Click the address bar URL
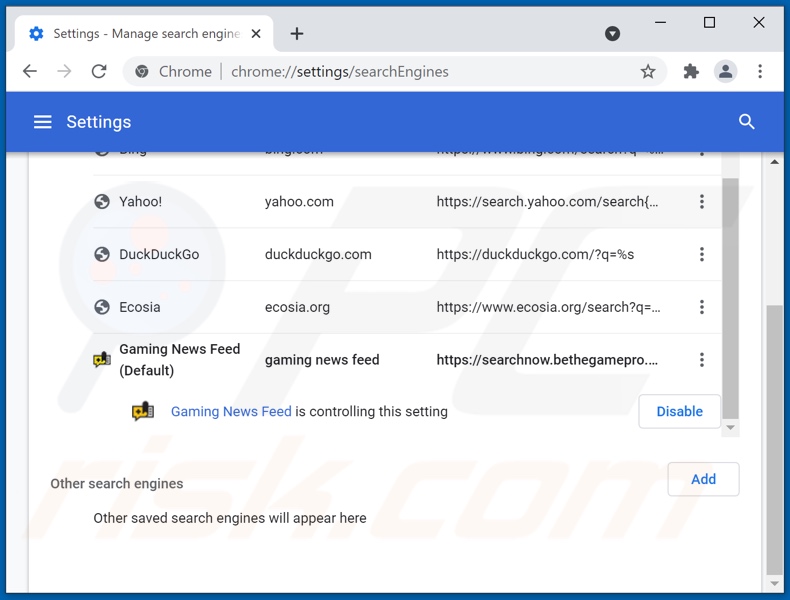The image size is (790, 600). coord(340,72)
